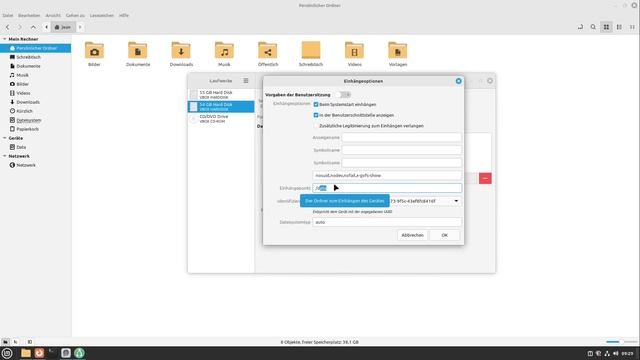The height and width of the screenshot is (360, 640).
Task: Click the mount options field with nosuid,nodev
Action: pyautogui.click(x=387, y=176)
